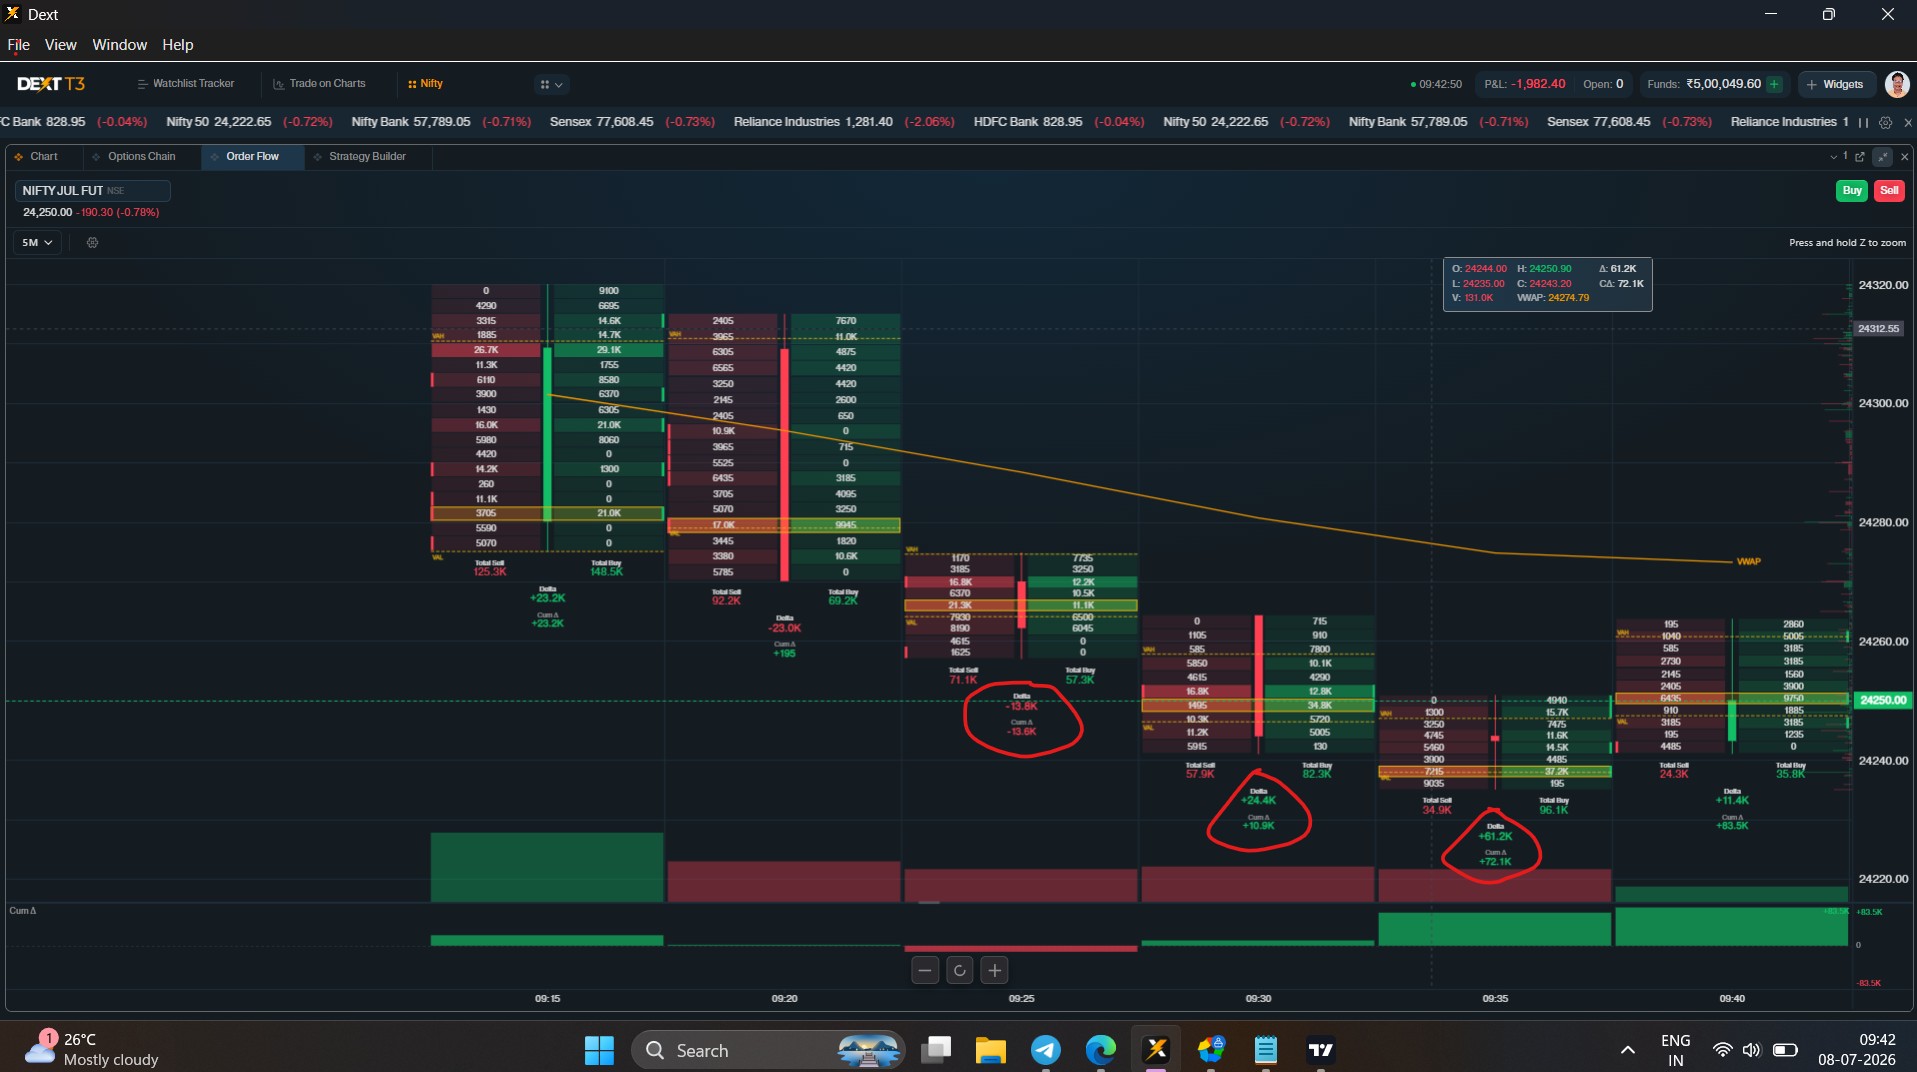Open the weather widget showing 26°C

92,1050
